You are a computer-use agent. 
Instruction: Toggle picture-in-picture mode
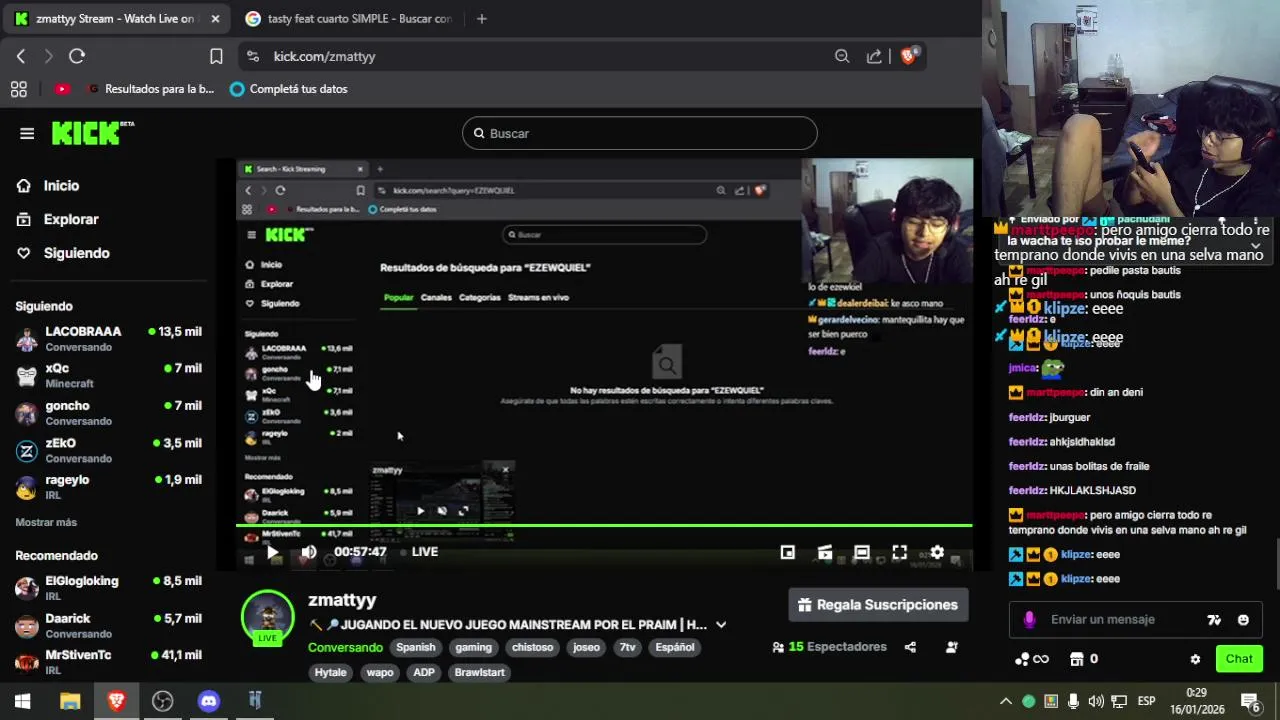pos(788,552)
